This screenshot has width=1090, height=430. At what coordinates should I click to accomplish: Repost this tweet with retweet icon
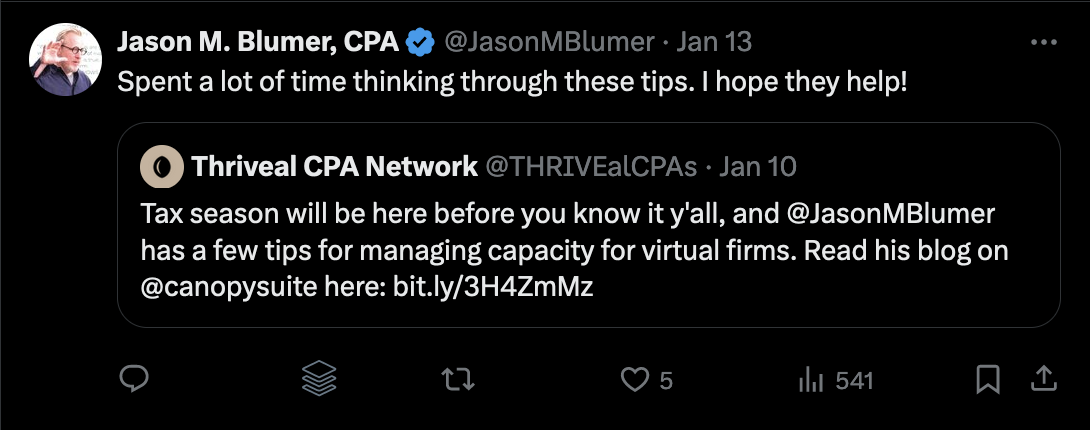(x=458, y=380)
